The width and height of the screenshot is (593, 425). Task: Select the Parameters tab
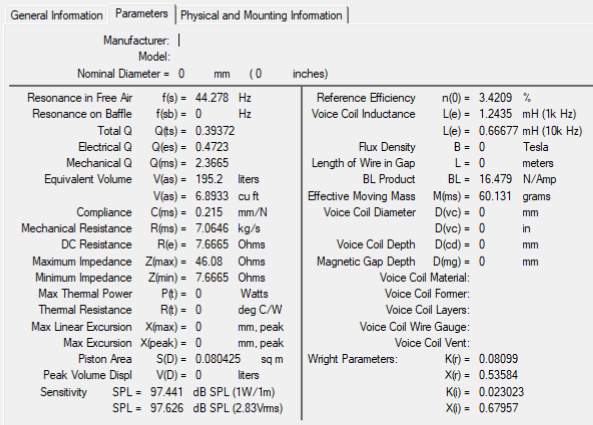click(141, 14)
